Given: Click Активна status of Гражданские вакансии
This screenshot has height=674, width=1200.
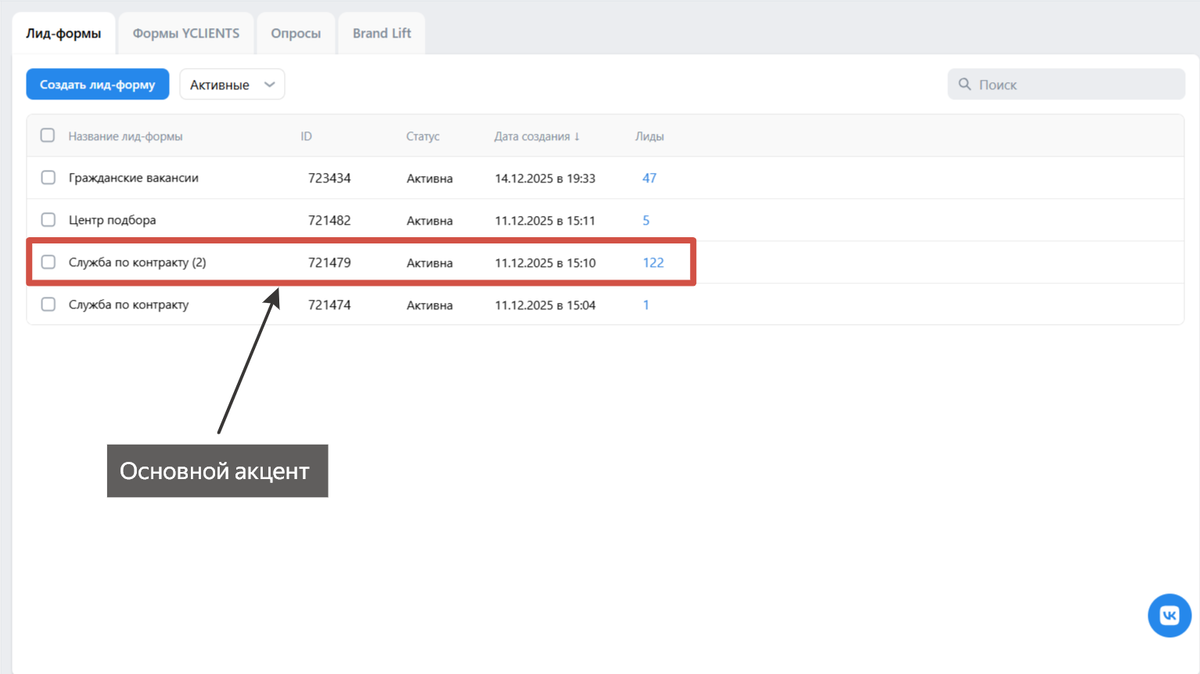Looking at the screenshot, I should [429, 178].
